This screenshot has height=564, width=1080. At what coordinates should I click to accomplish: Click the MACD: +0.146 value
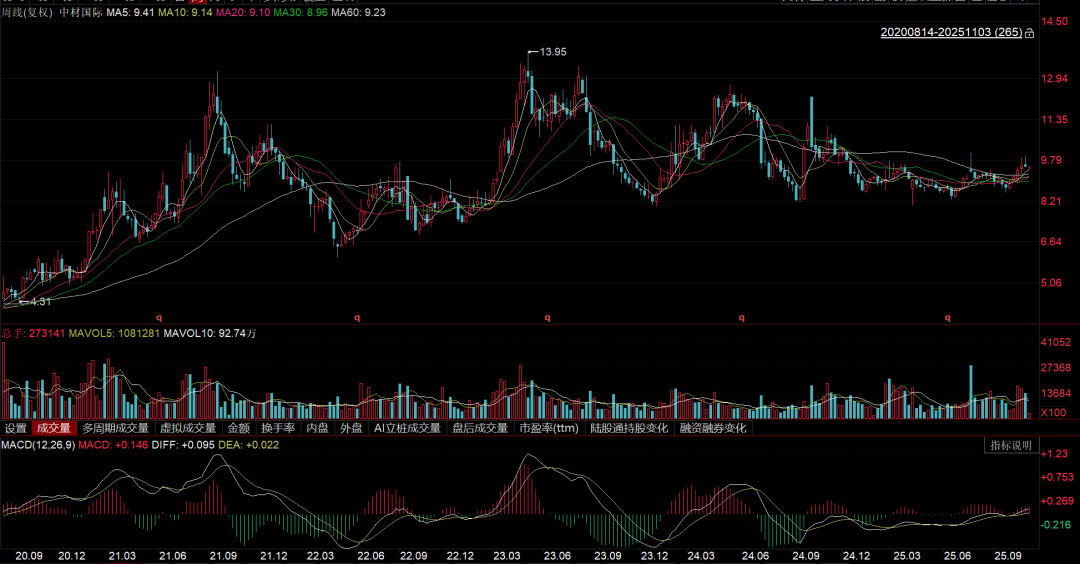[113, 445]
